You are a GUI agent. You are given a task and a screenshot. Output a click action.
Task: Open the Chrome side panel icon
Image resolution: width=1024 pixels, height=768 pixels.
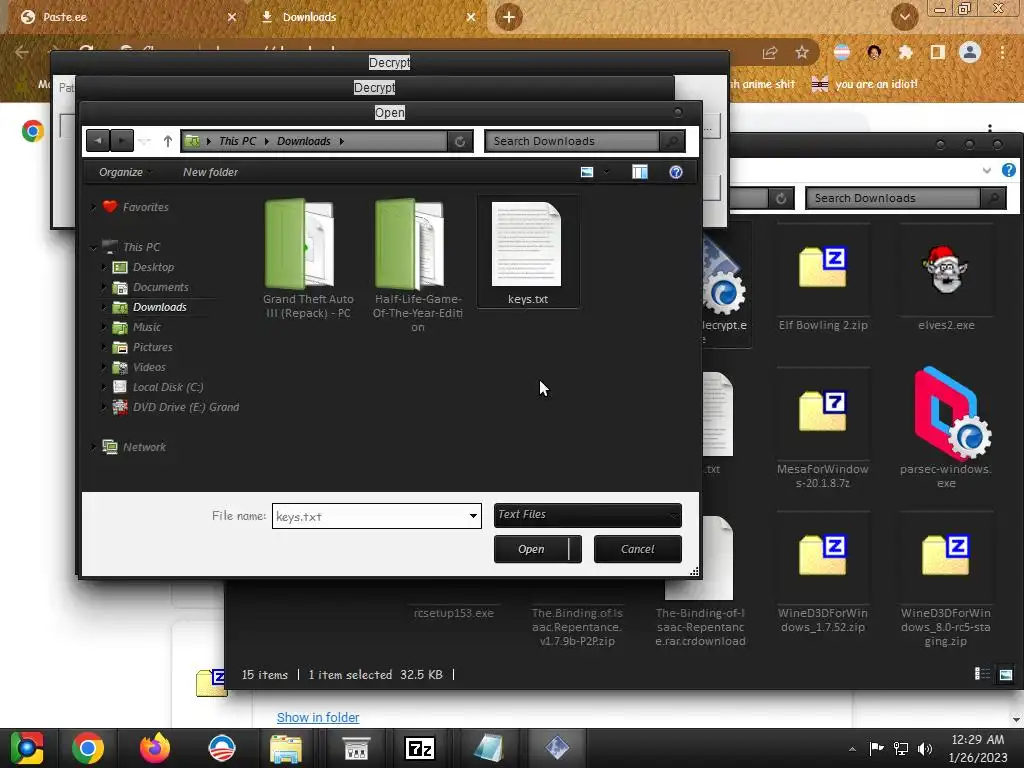coord(938,52)
